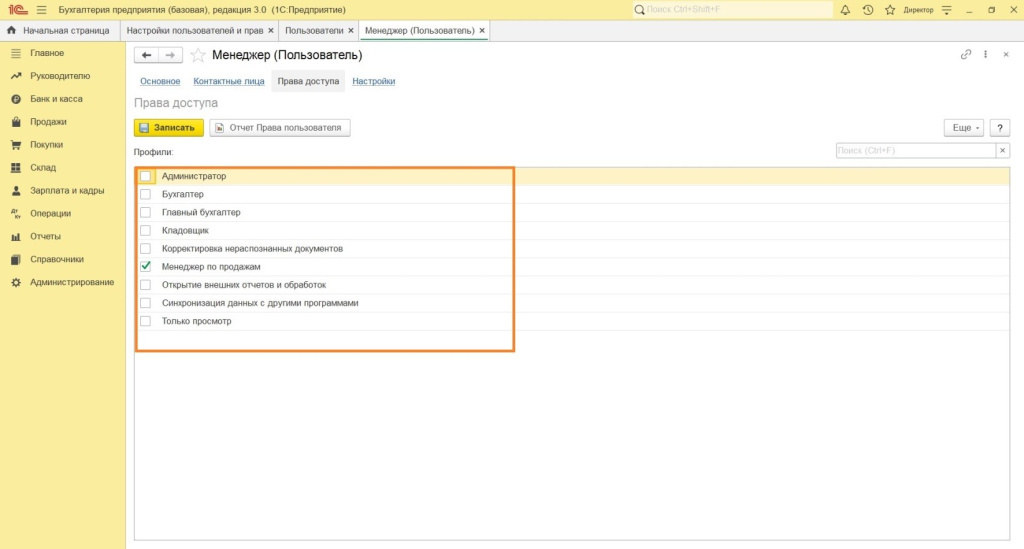Screen dimensions: 1024x549
Task: Add Менеджер form to favorites star
Action: coord(198,55)
